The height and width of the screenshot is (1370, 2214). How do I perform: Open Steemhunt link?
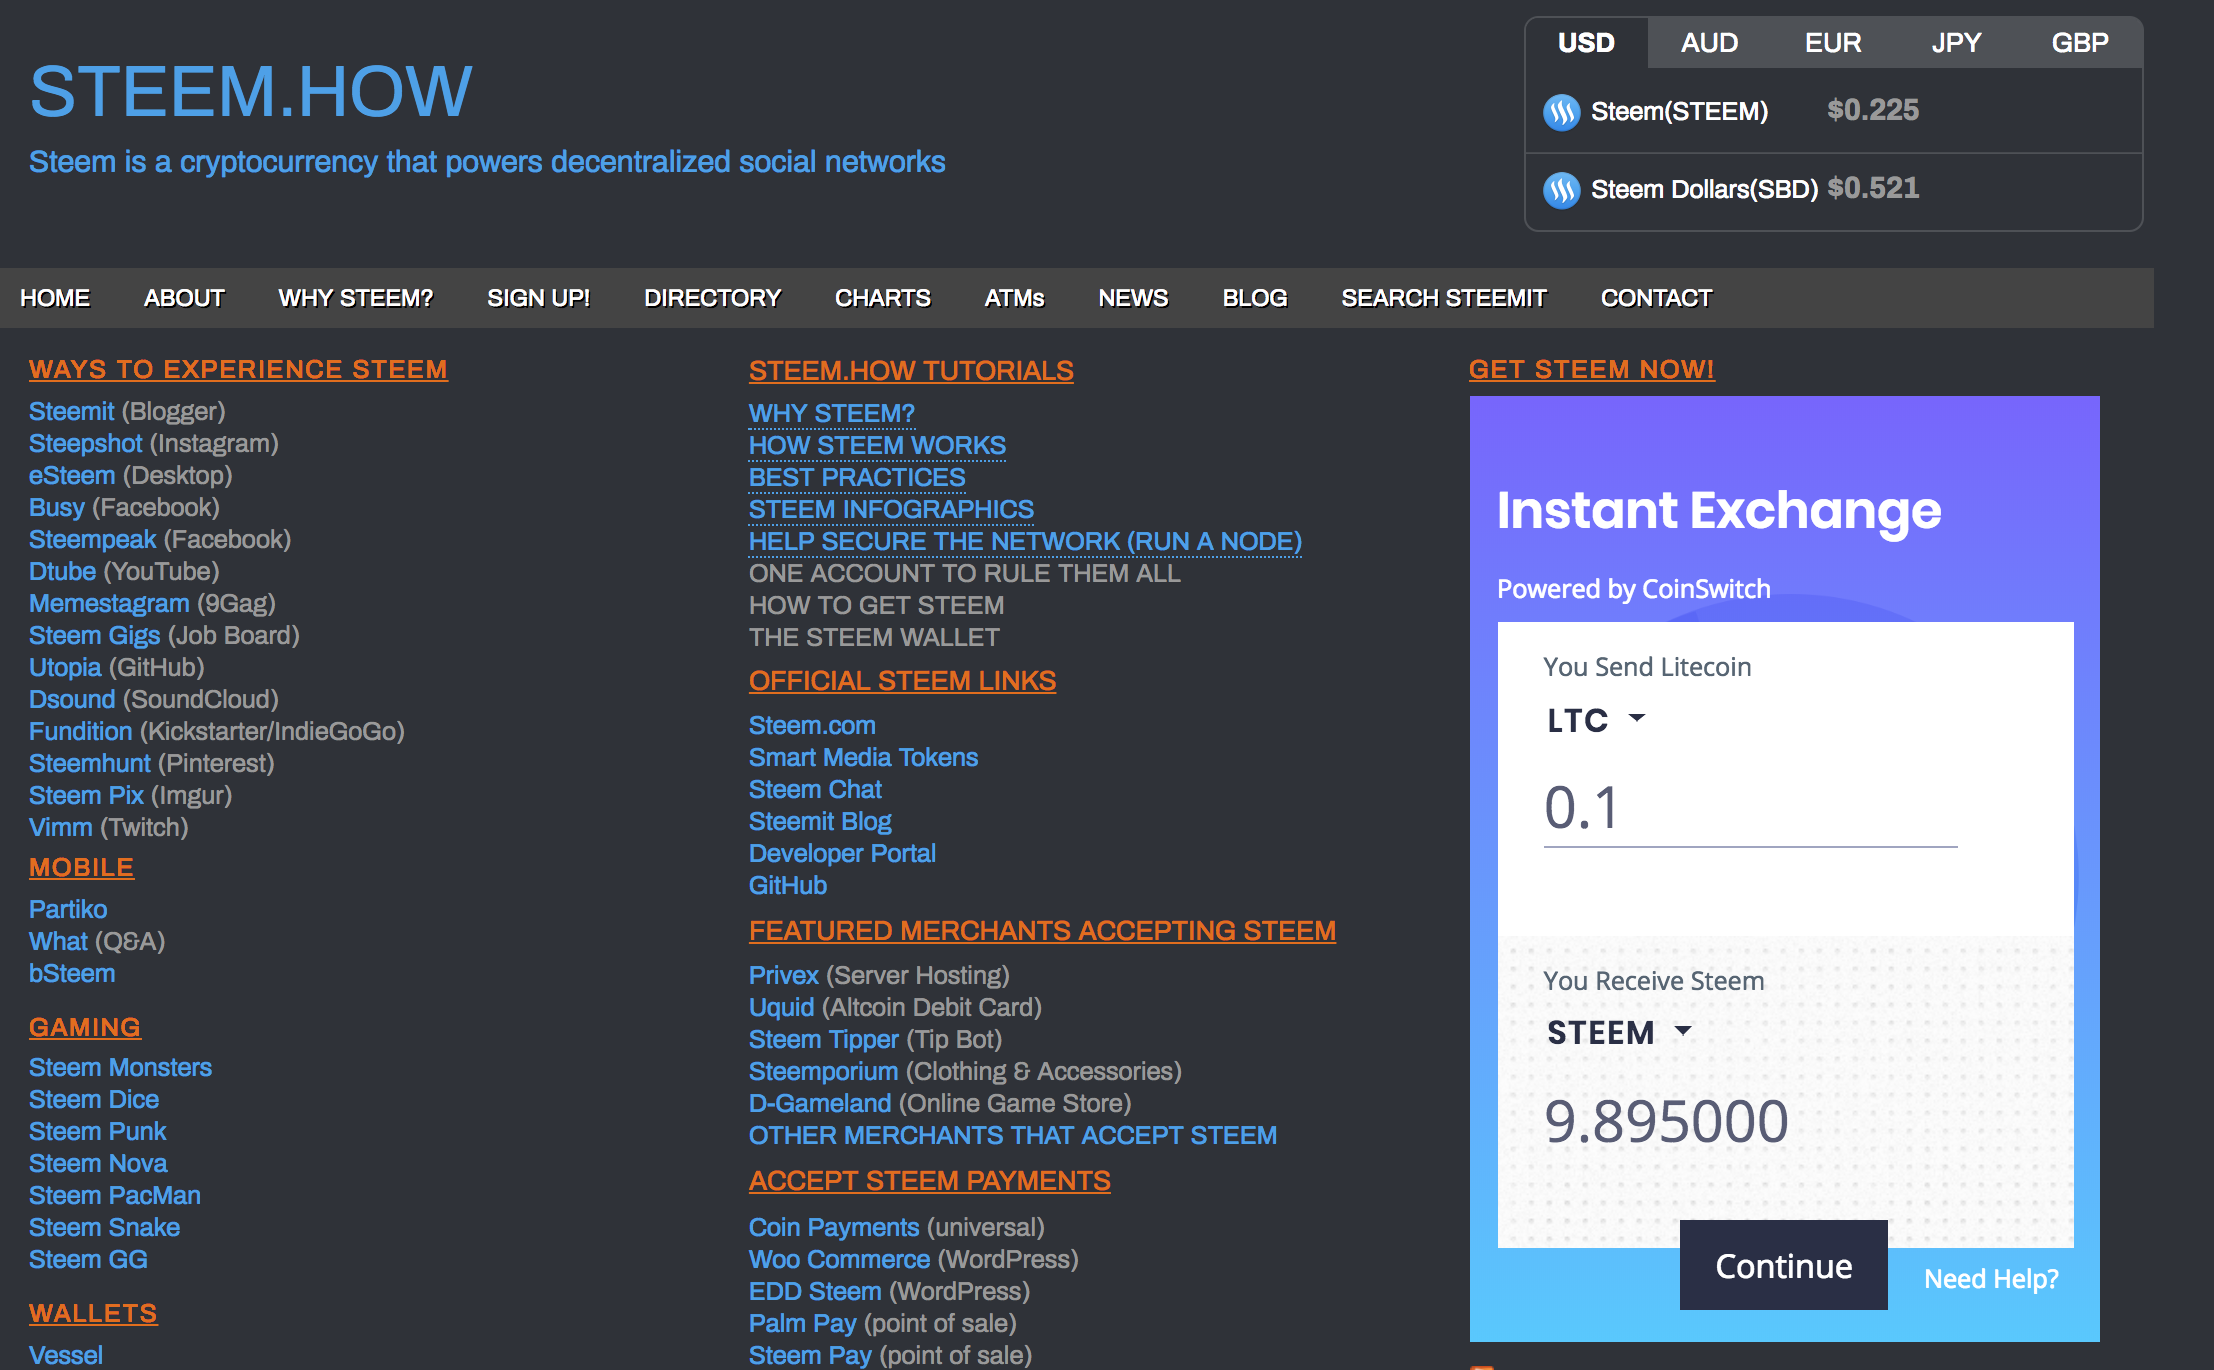point(90,764)
